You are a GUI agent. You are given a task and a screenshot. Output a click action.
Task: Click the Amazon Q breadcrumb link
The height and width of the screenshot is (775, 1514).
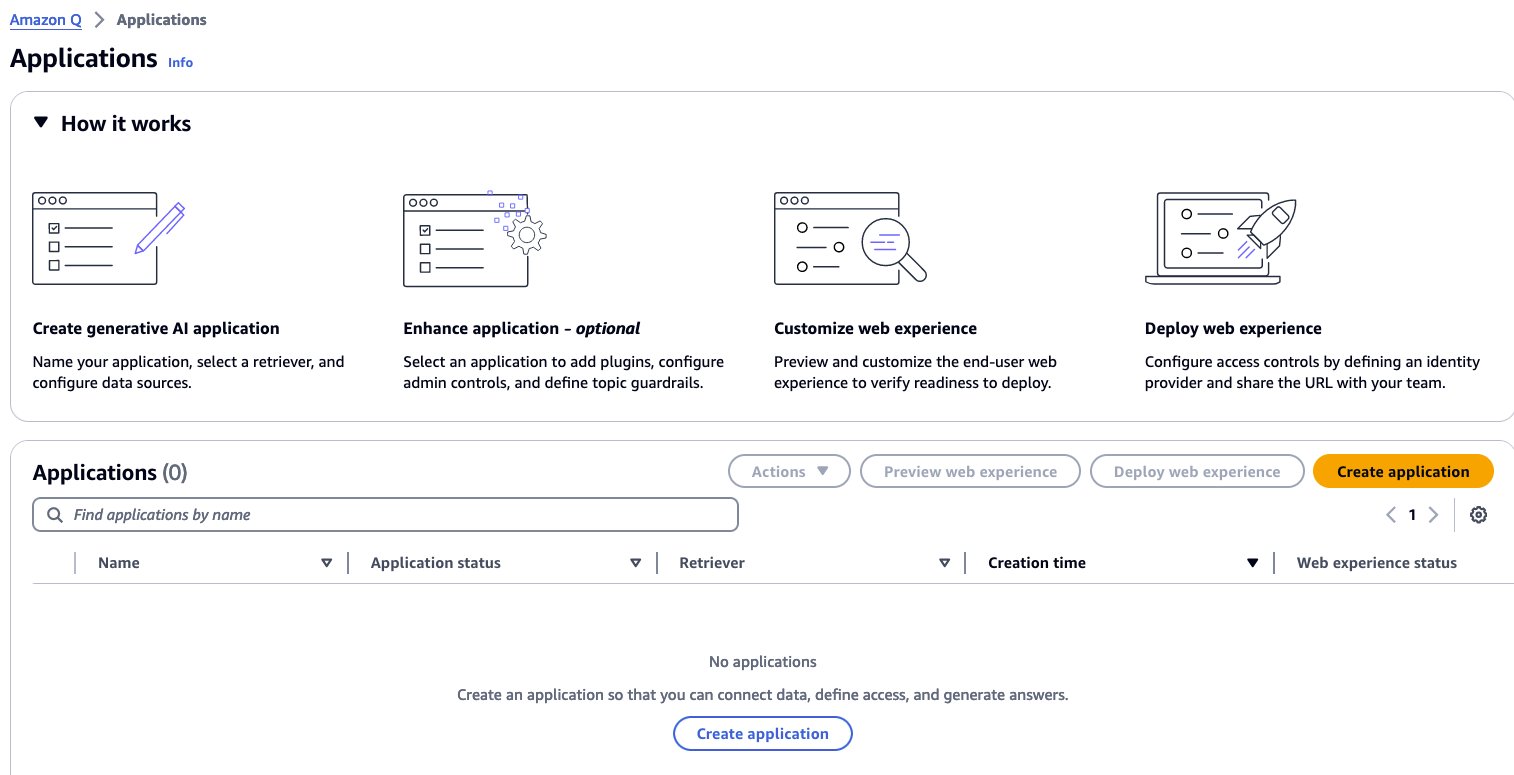[46, 20]
